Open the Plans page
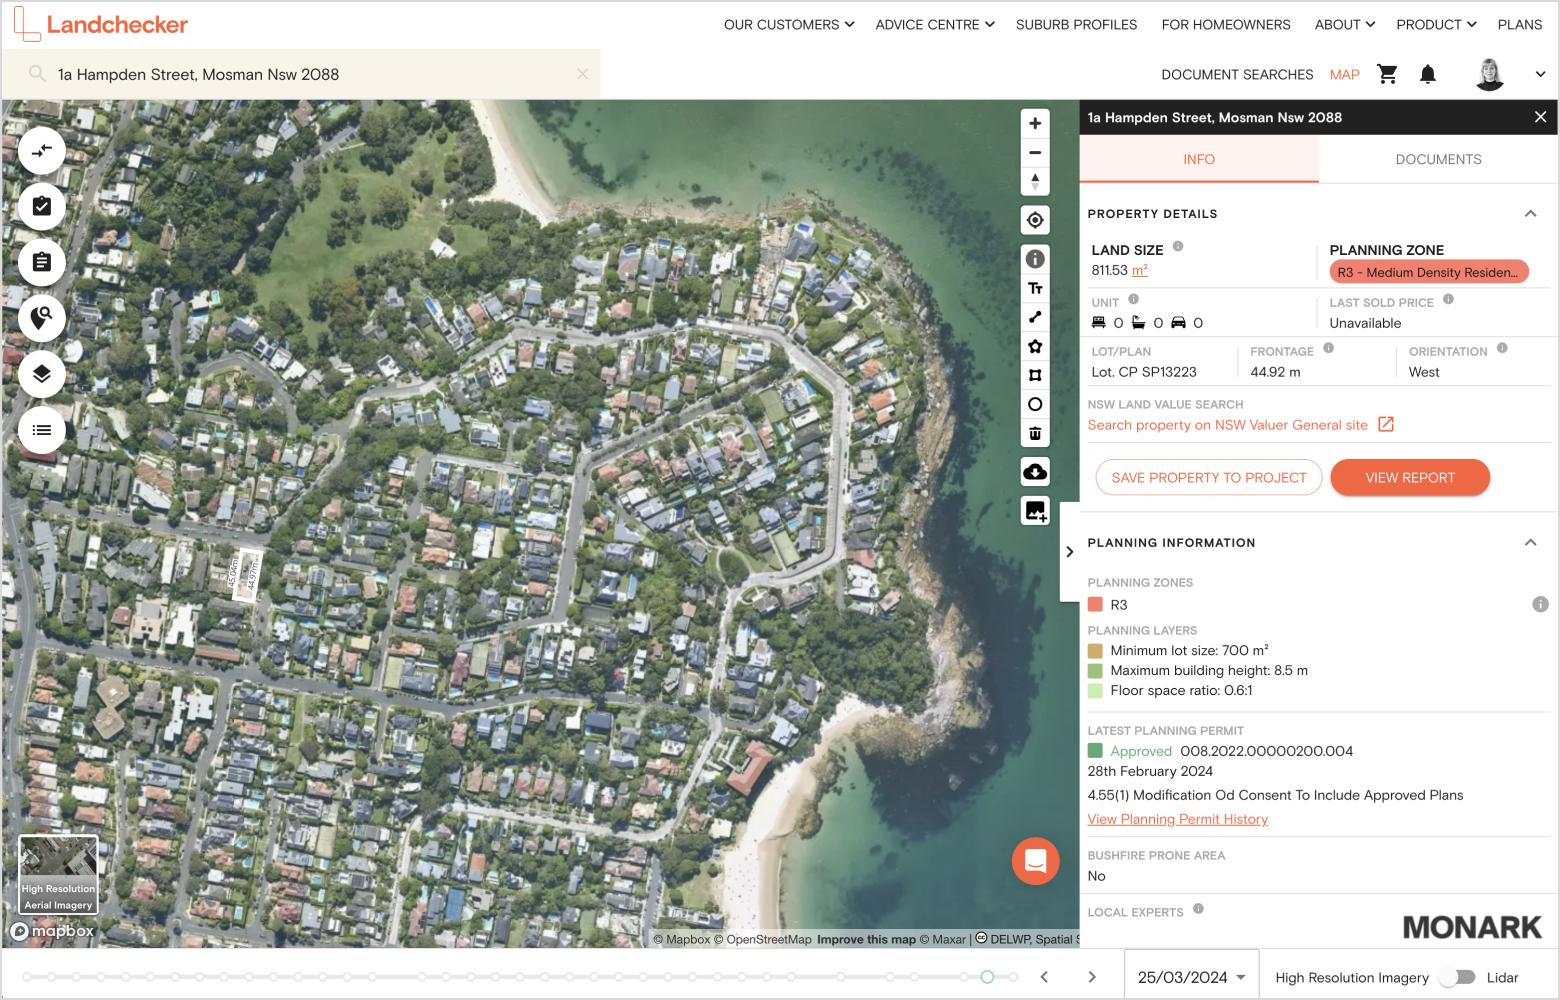Viewport: 1560px width, 1000px height. coord(1519,24)
